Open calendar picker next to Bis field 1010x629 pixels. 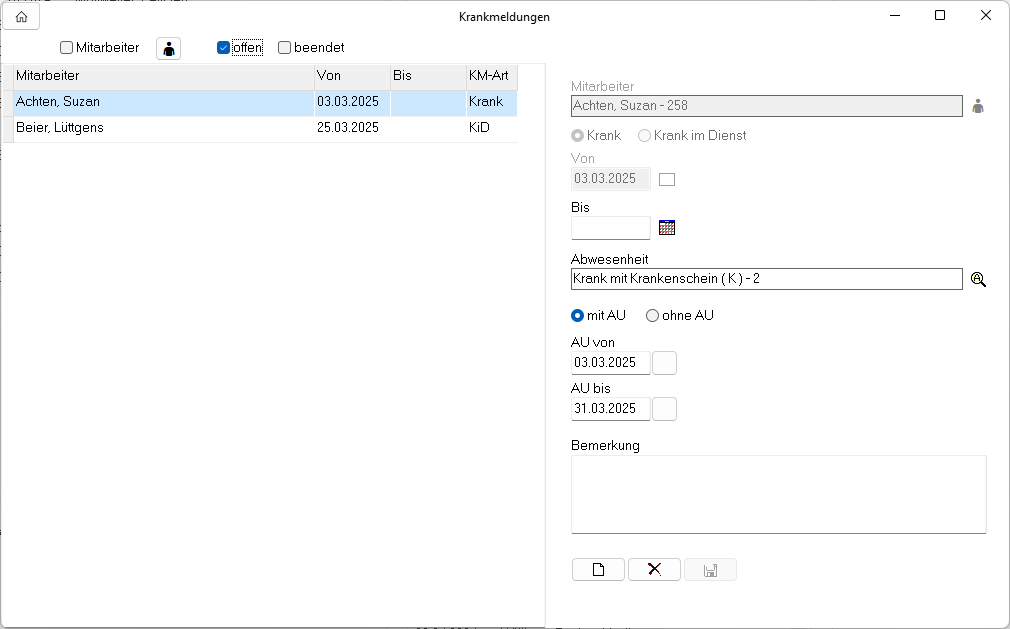pos(667,228)
